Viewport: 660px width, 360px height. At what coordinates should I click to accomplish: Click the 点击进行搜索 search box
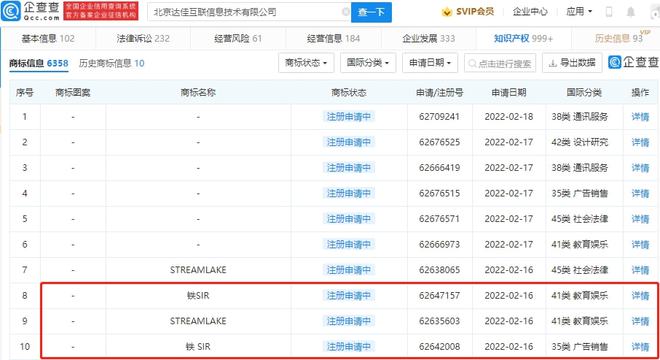pyautogui.click(x=500, y=63)
